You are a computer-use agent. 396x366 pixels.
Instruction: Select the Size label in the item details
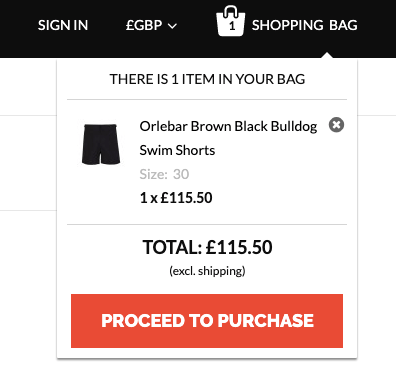pos(153,174)
